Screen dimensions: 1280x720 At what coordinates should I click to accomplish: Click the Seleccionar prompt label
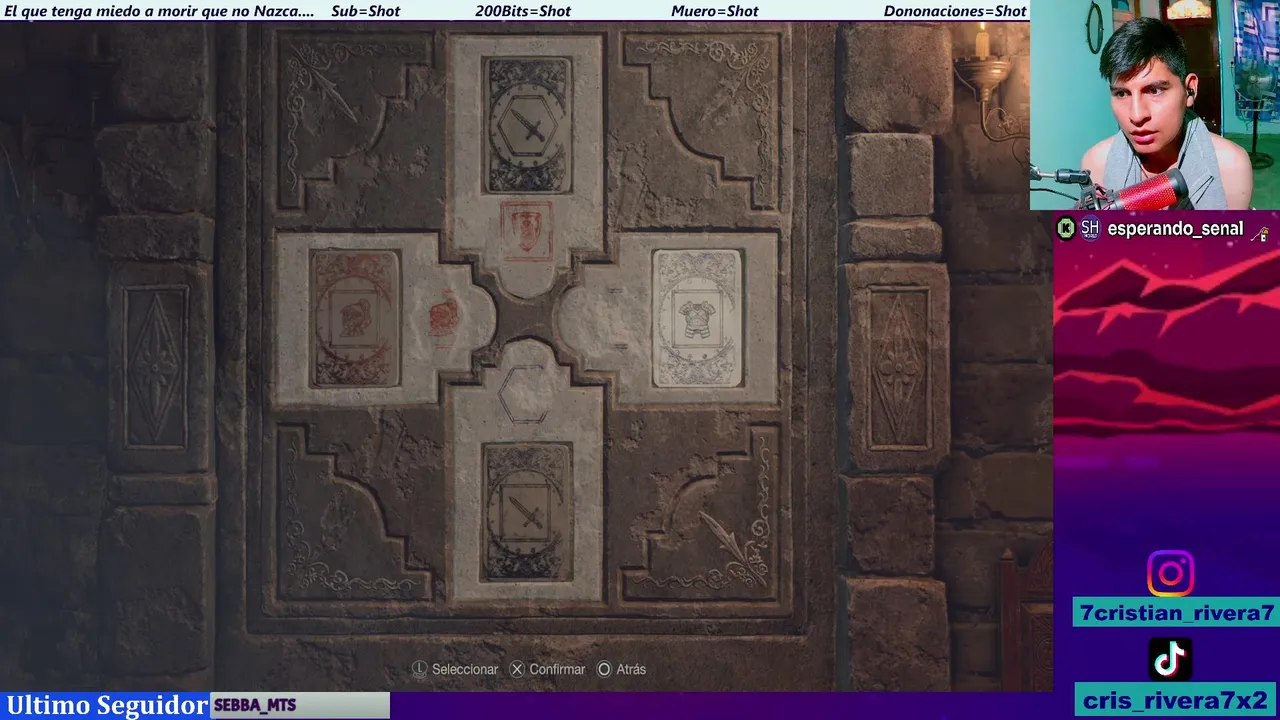click(x=465, y=669)
